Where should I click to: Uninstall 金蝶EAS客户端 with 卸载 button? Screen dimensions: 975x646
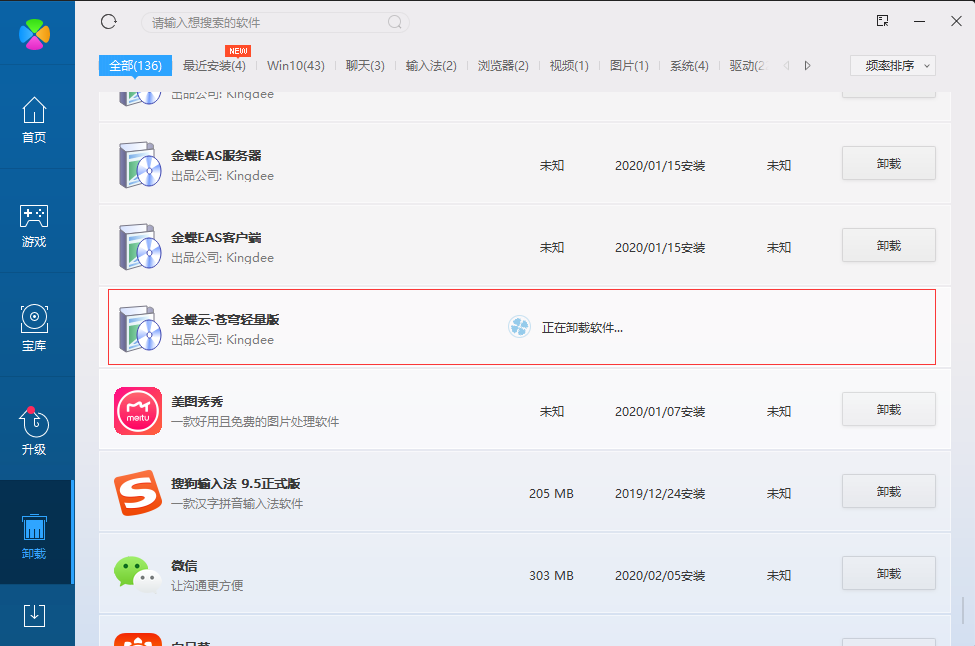point(889,246)
